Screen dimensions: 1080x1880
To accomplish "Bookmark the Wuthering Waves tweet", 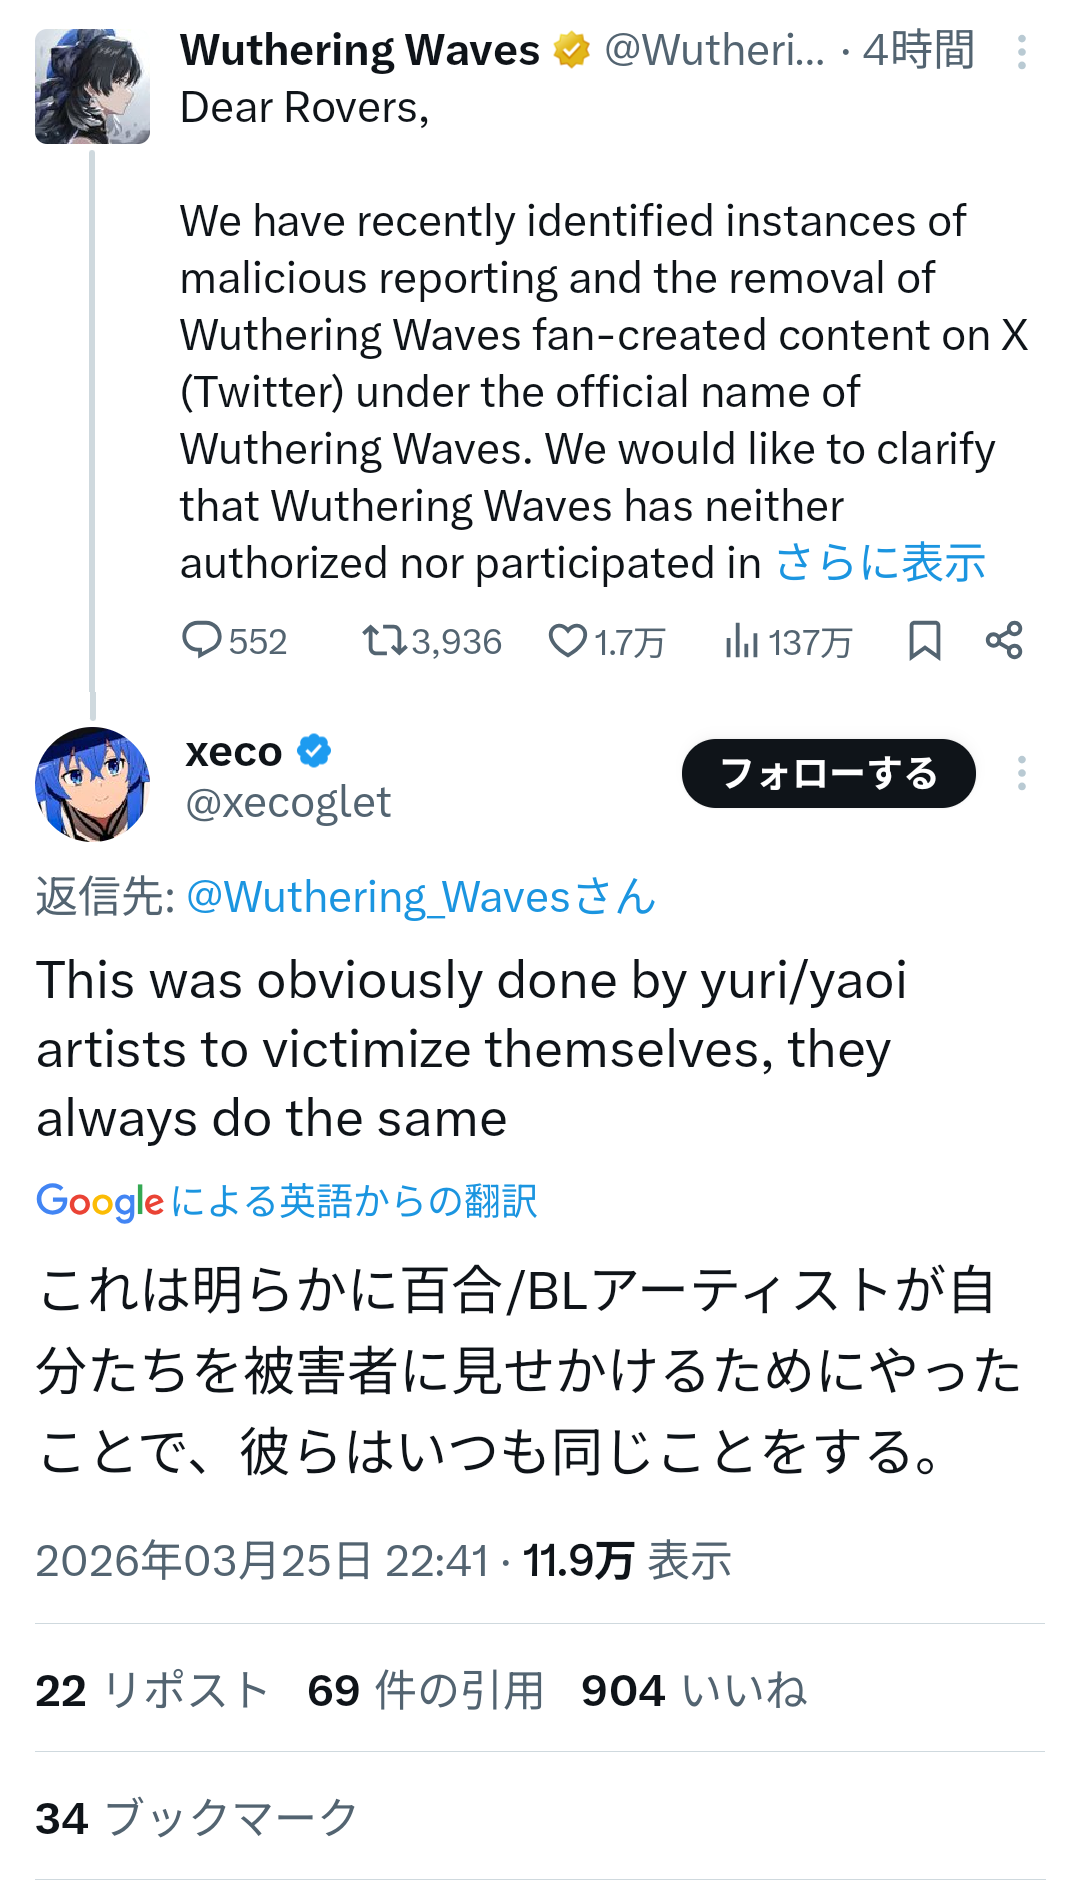I will coord(924,640).
